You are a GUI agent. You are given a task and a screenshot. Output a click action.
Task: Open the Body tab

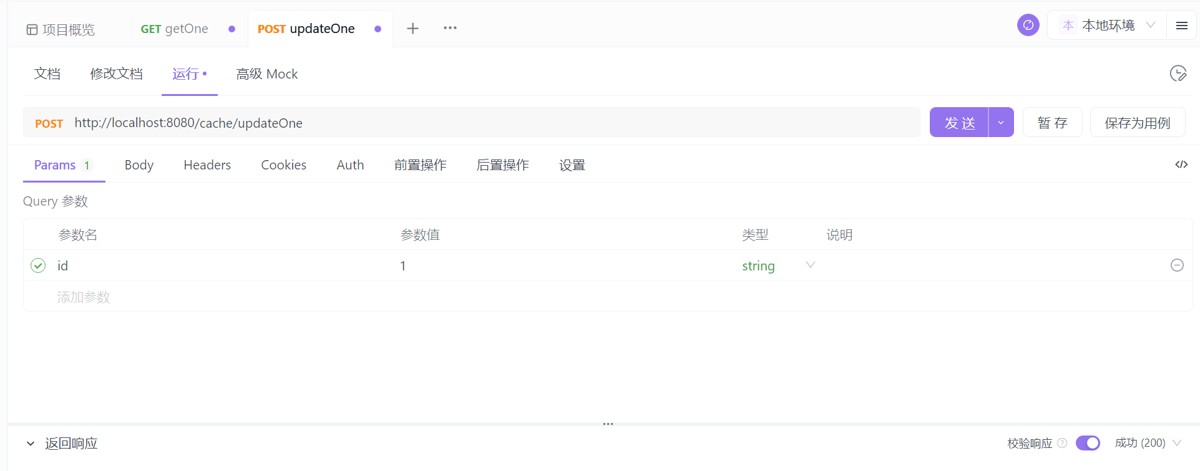point(139,165)
